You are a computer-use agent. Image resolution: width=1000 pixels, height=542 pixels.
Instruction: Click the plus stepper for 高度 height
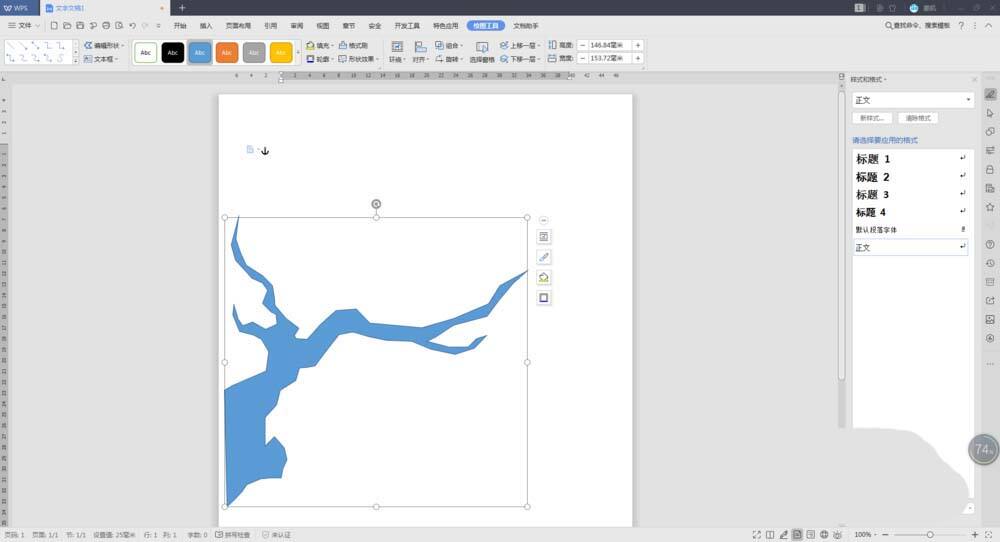pos(638,45)
